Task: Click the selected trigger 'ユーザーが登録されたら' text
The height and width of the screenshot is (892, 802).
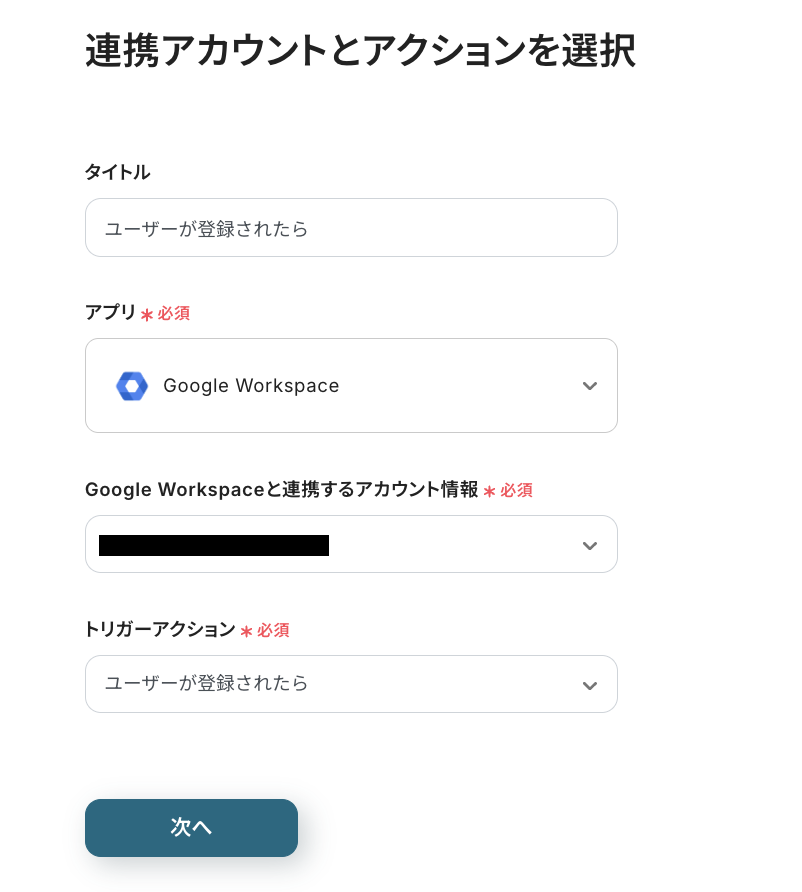Action: point(207,684)
